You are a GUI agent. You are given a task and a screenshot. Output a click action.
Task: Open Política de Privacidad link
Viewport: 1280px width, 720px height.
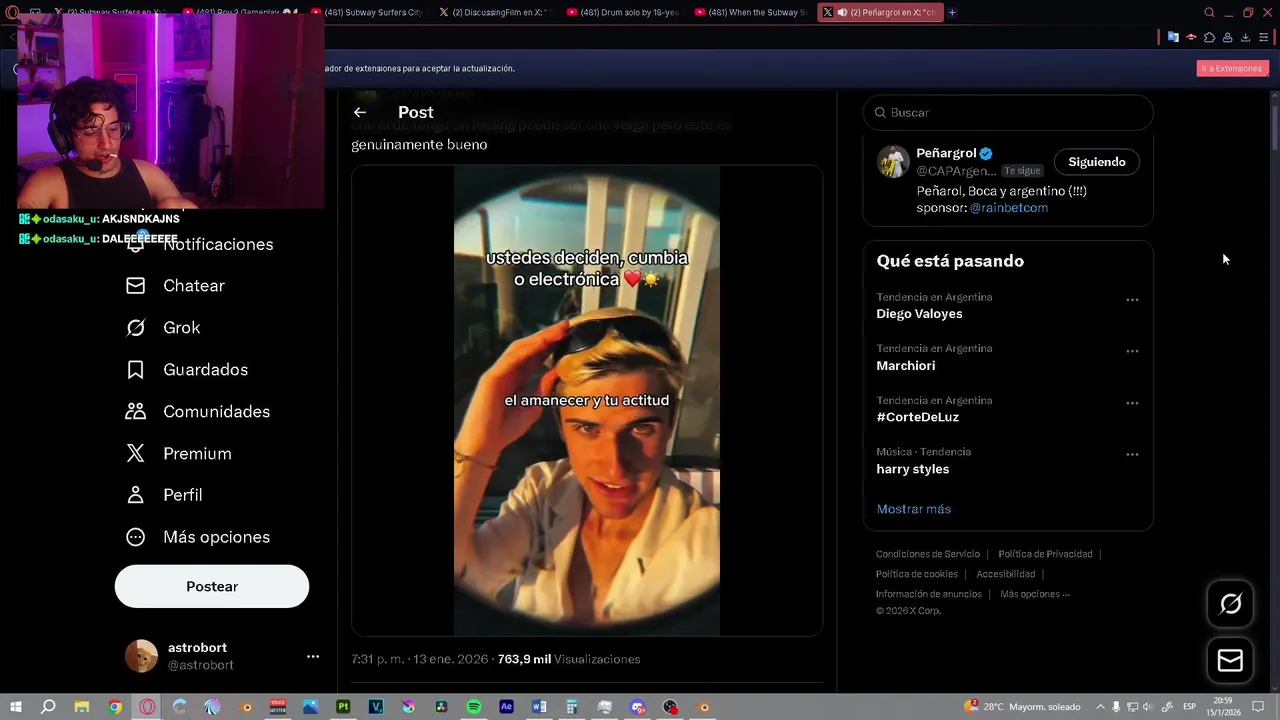click(1045, 554)
